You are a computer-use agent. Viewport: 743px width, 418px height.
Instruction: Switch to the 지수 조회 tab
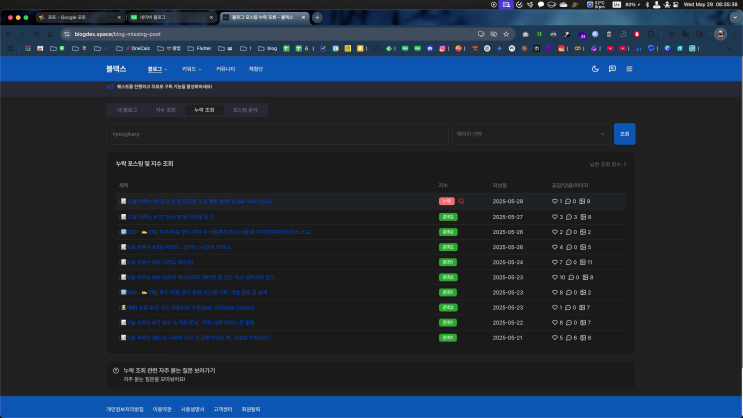coord(165,110)
